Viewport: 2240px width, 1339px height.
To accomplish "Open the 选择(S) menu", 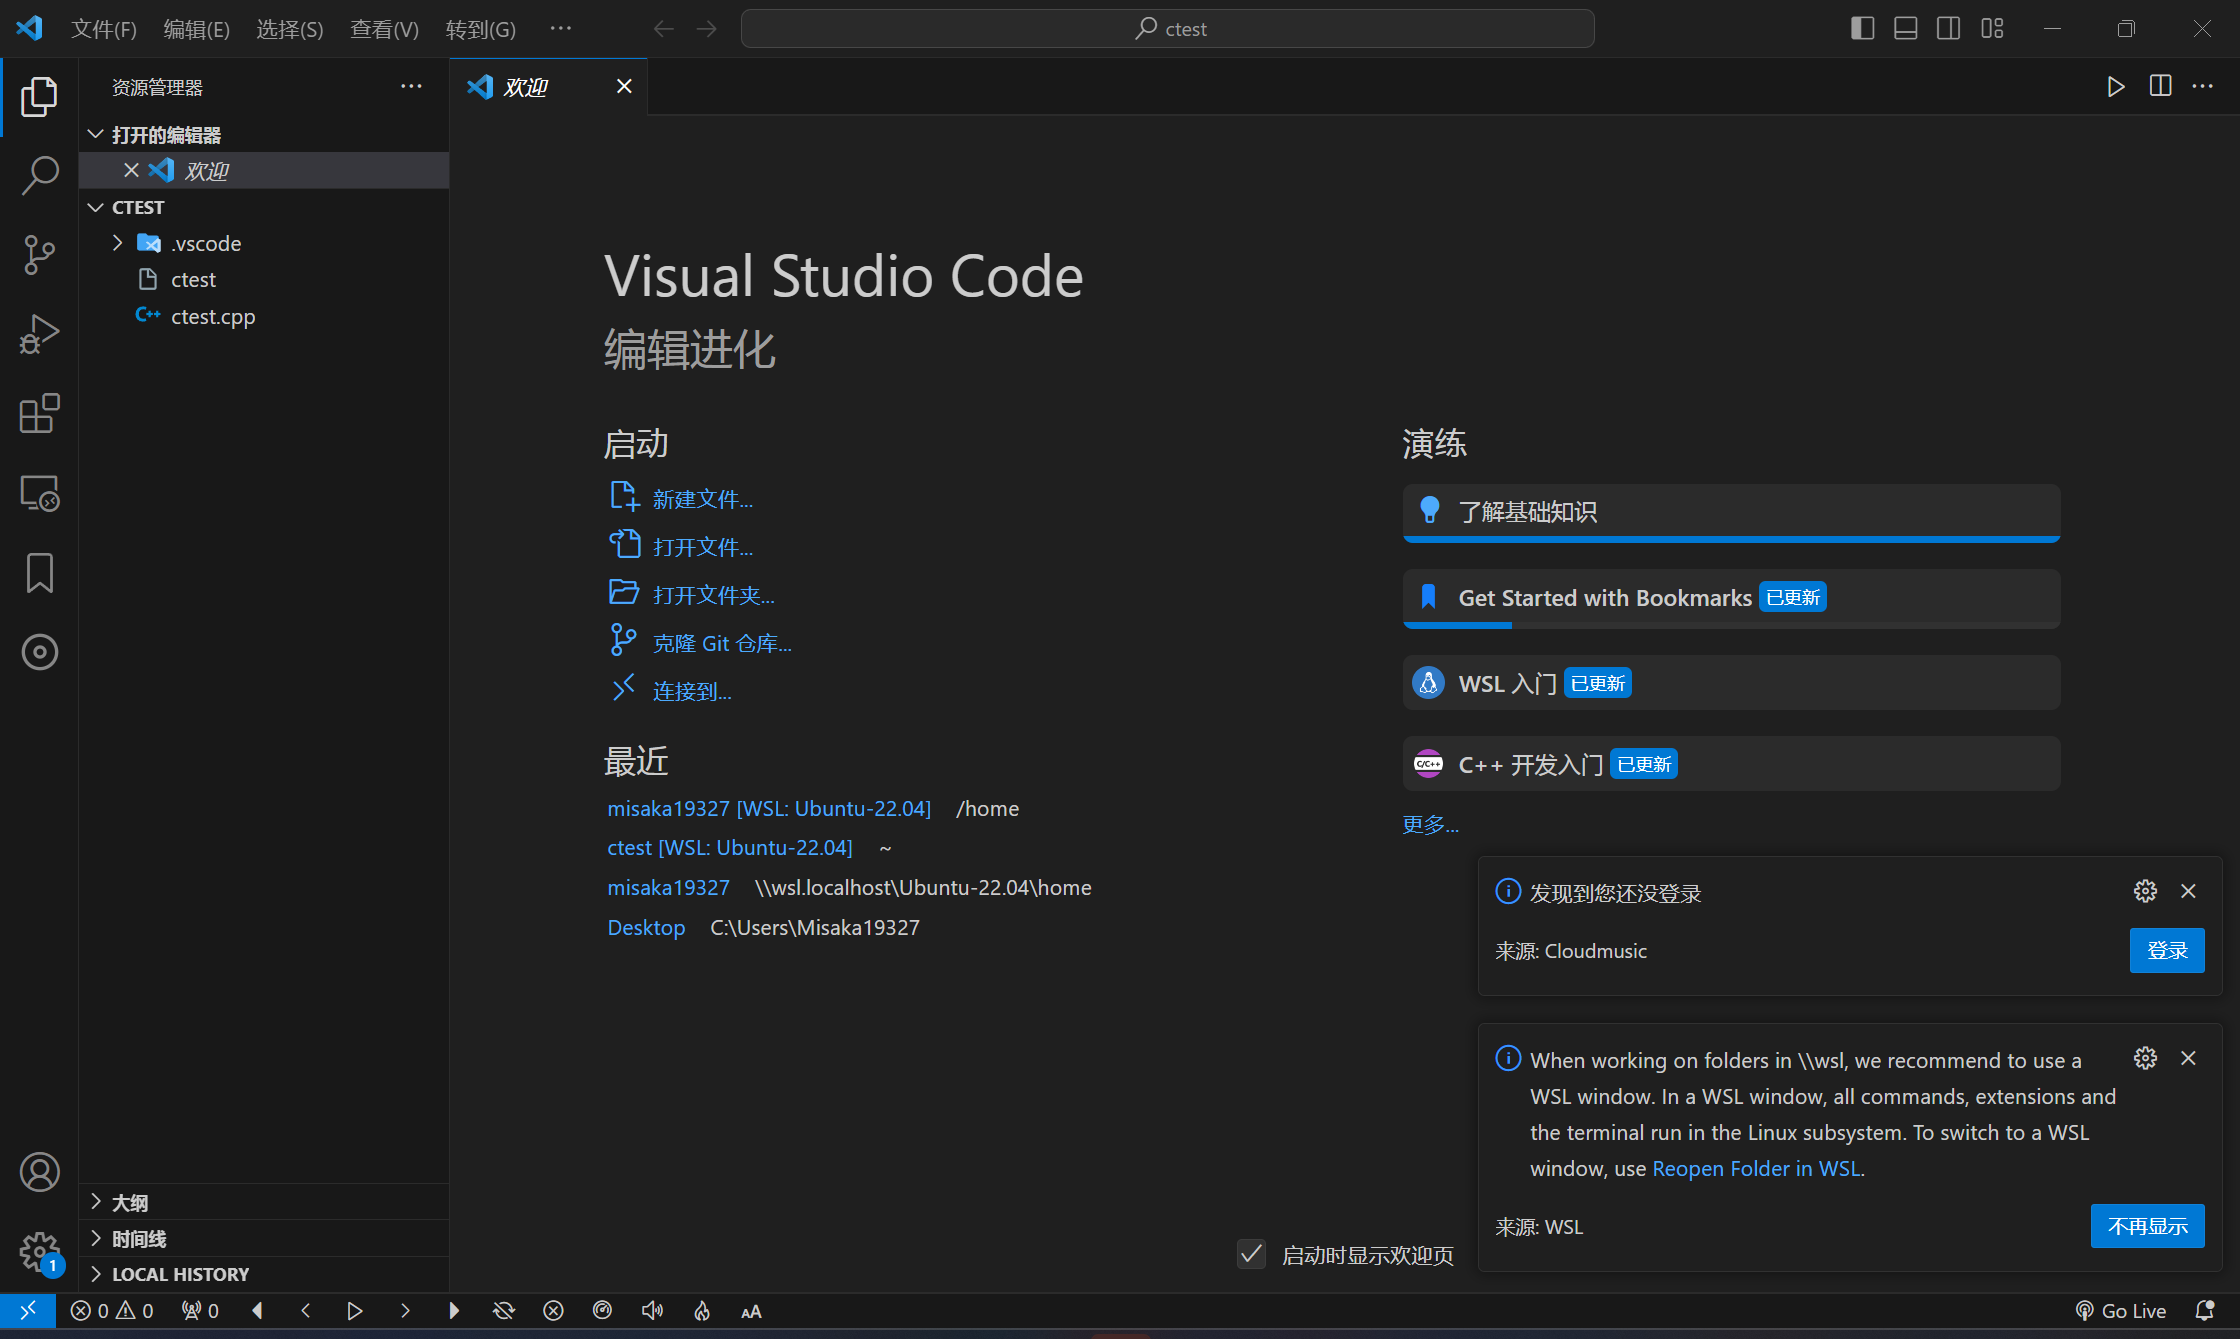I will [x=290, y=29].
